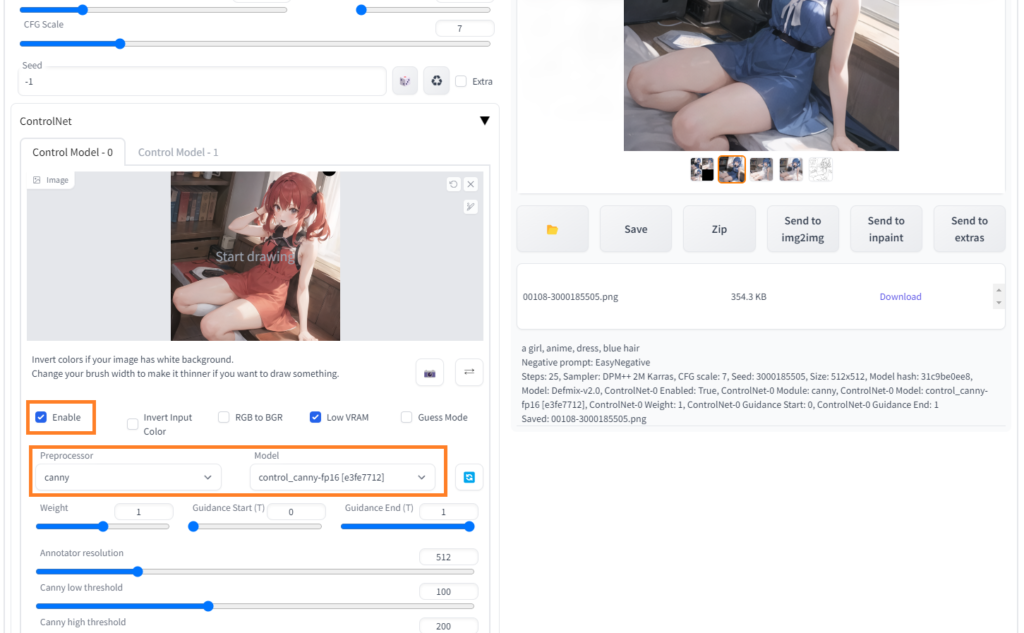Viewport: 1024px width, 633px height.
Task: Uncheck the Enable checkbox for ControlNet
Action: click(x=41, y=417)
